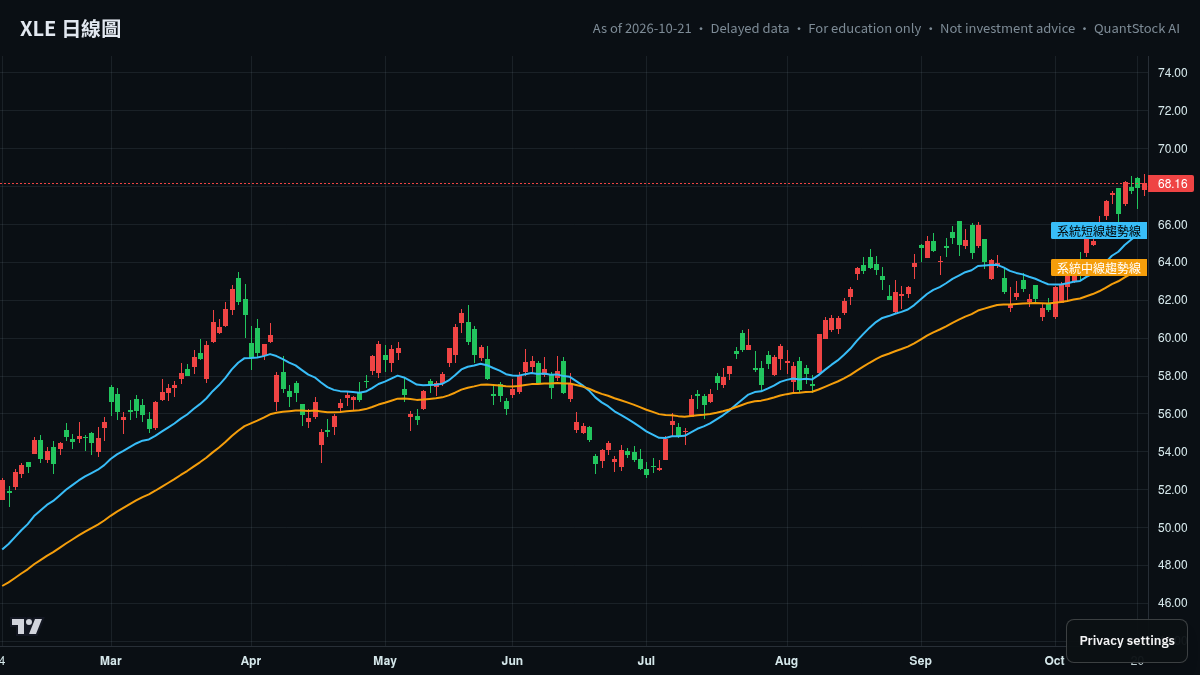The image size is (1200, 675).
Task: Click the "Not investment advice" disclaimer
Action: coord(1007,29)
